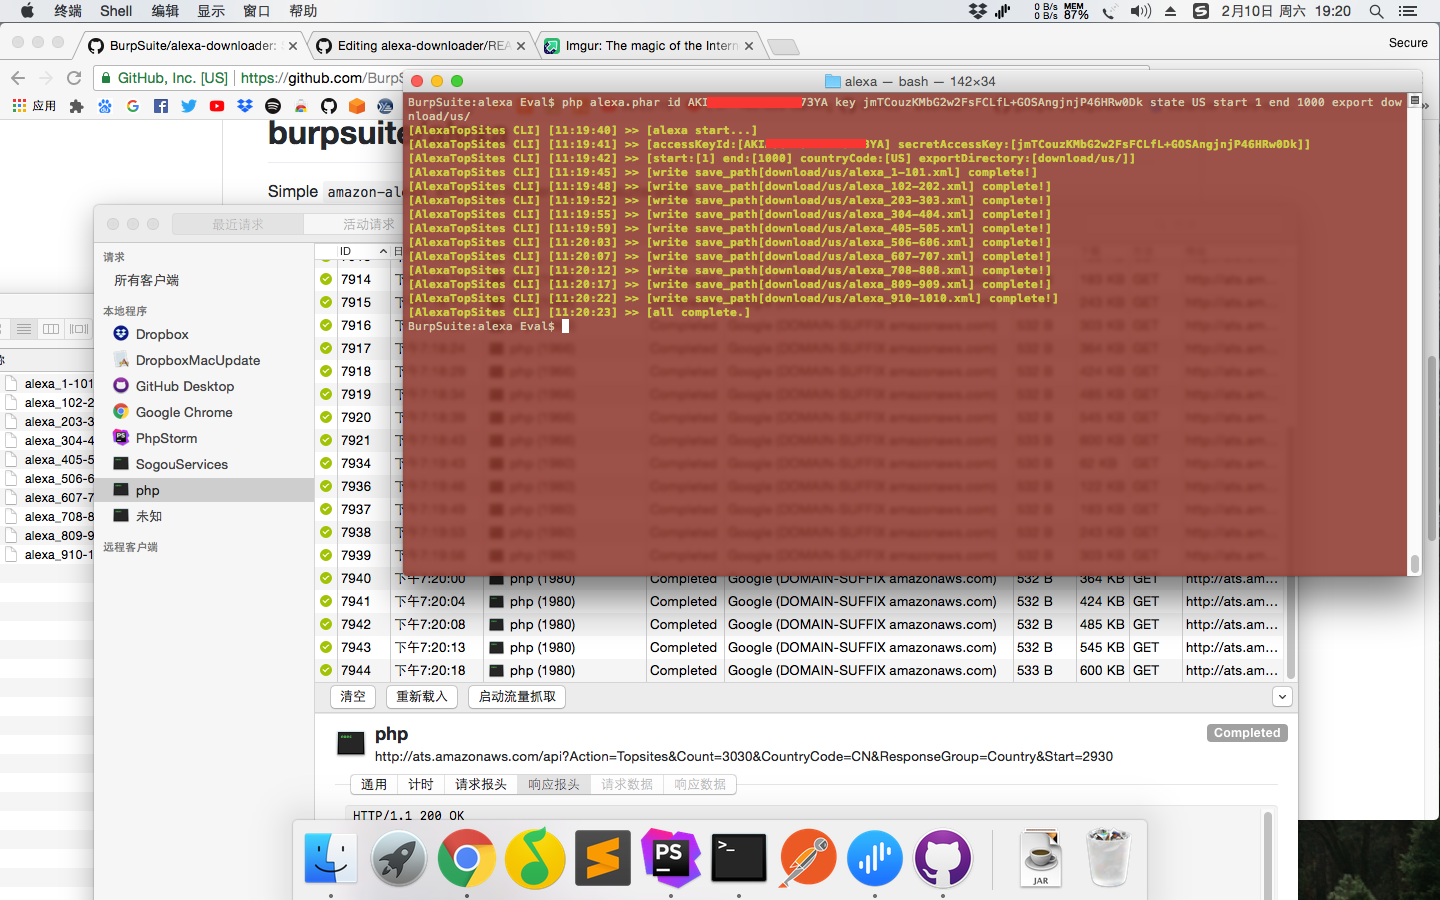This screenshot has width=1440, height=900.
Task: Open the YouTube bookmark icon
Action: pyautogui.click(x=217, y=106)
